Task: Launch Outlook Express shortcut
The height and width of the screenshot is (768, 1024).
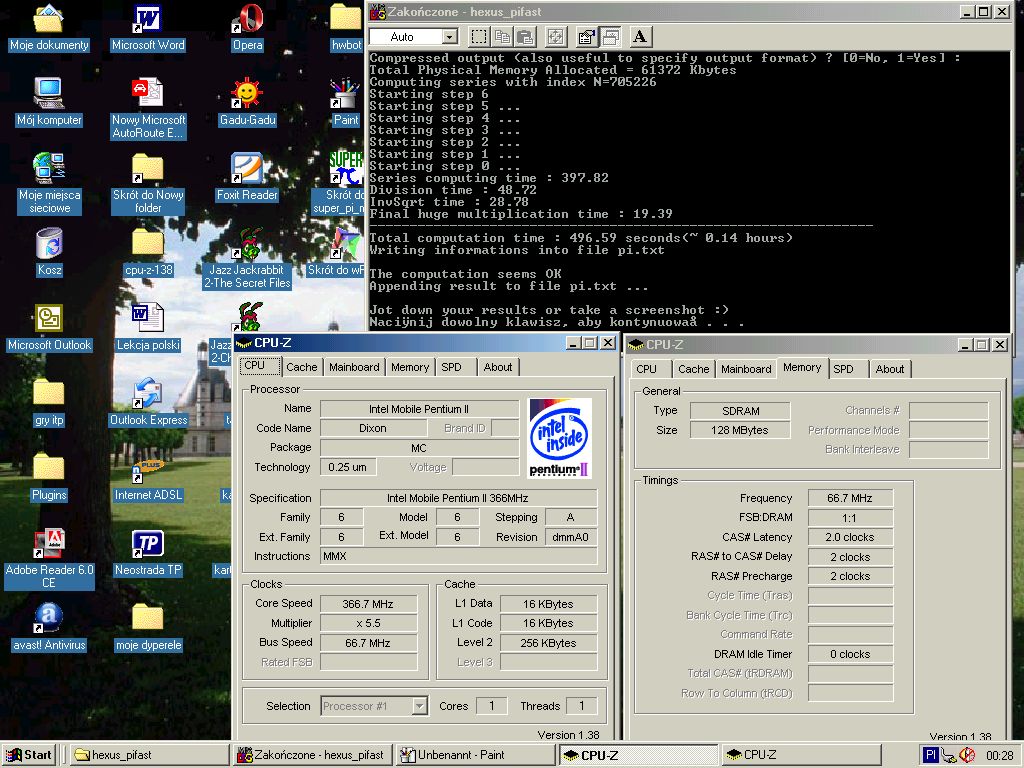Action: 148,403
